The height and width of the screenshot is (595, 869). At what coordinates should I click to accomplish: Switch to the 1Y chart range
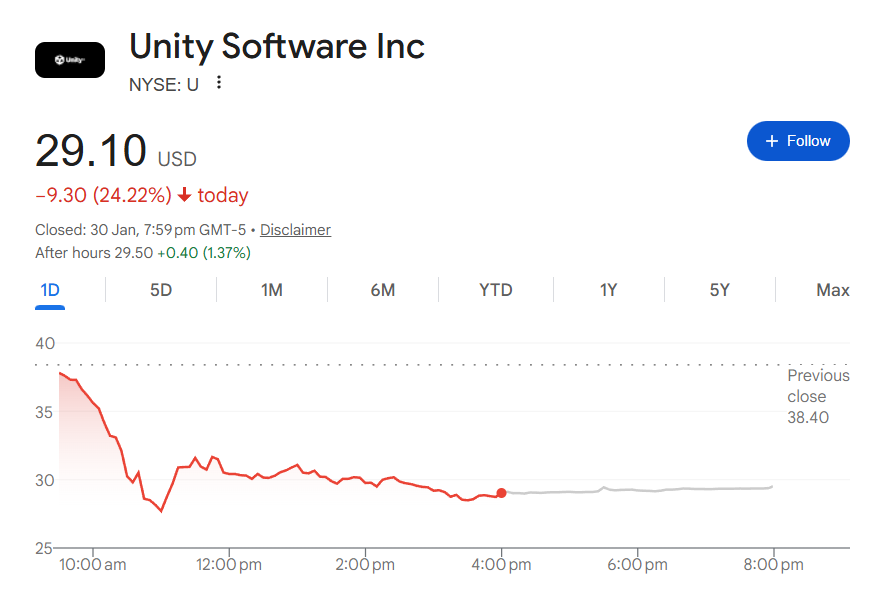[608, 290]
